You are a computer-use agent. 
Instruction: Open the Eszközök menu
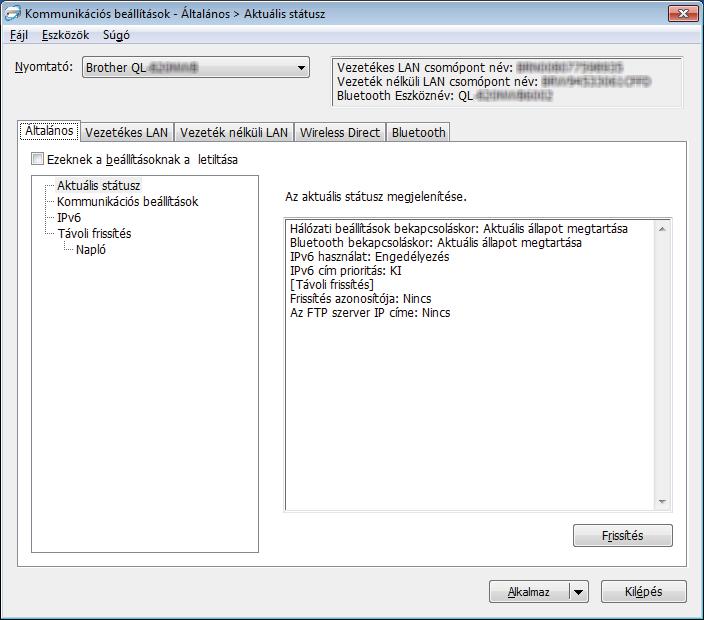[66, 35]
